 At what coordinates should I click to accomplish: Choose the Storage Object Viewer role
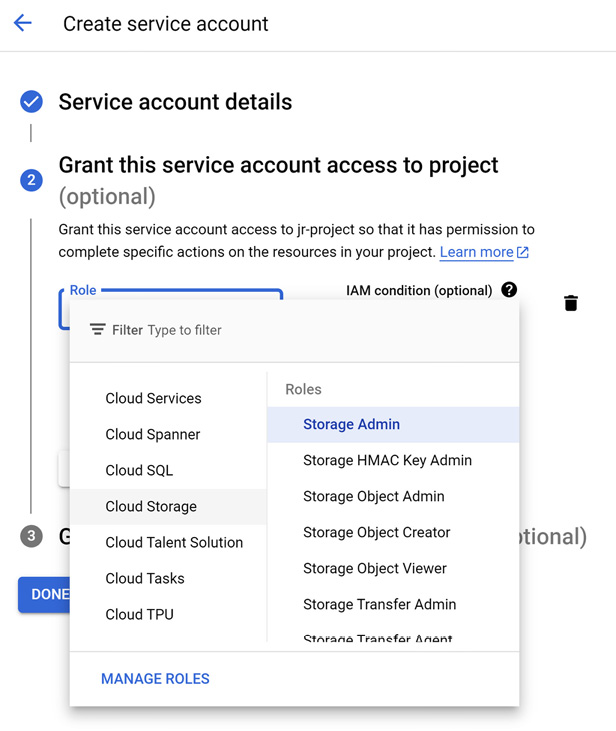375,568
